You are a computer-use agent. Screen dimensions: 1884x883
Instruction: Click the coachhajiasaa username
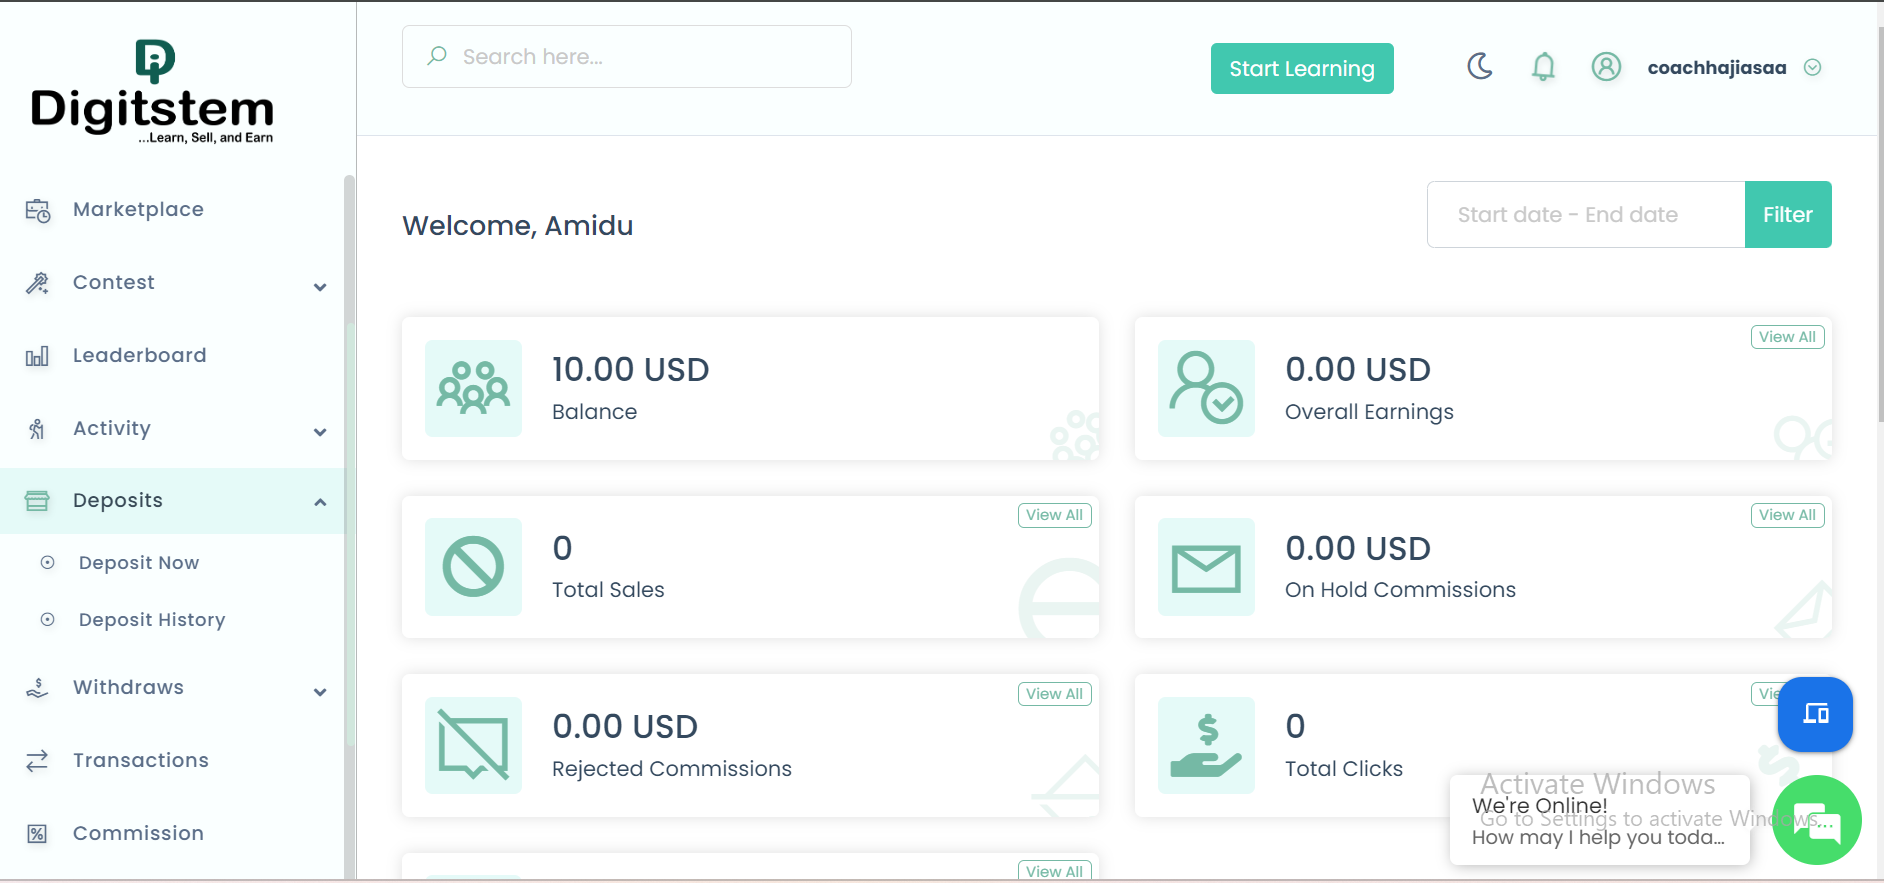tap(1717, 67)
